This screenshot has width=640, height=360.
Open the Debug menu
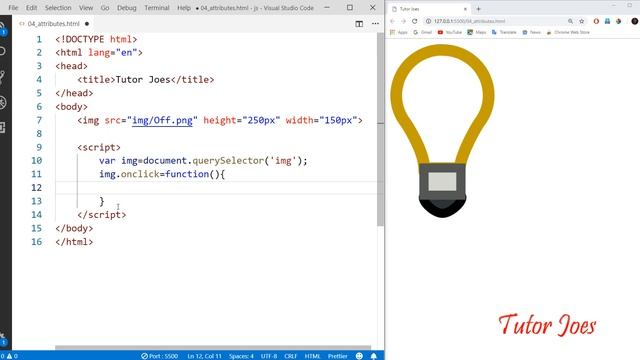click(127, 8)
